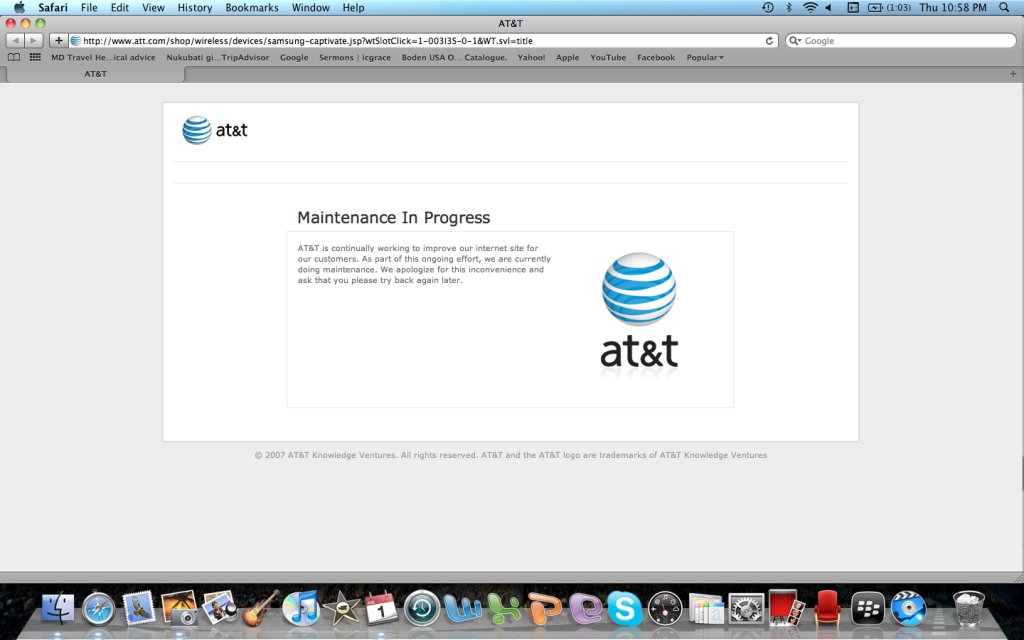1024x640 pixels.
Task: Reload the page with the refresh icon
Action: click(769, 40)
